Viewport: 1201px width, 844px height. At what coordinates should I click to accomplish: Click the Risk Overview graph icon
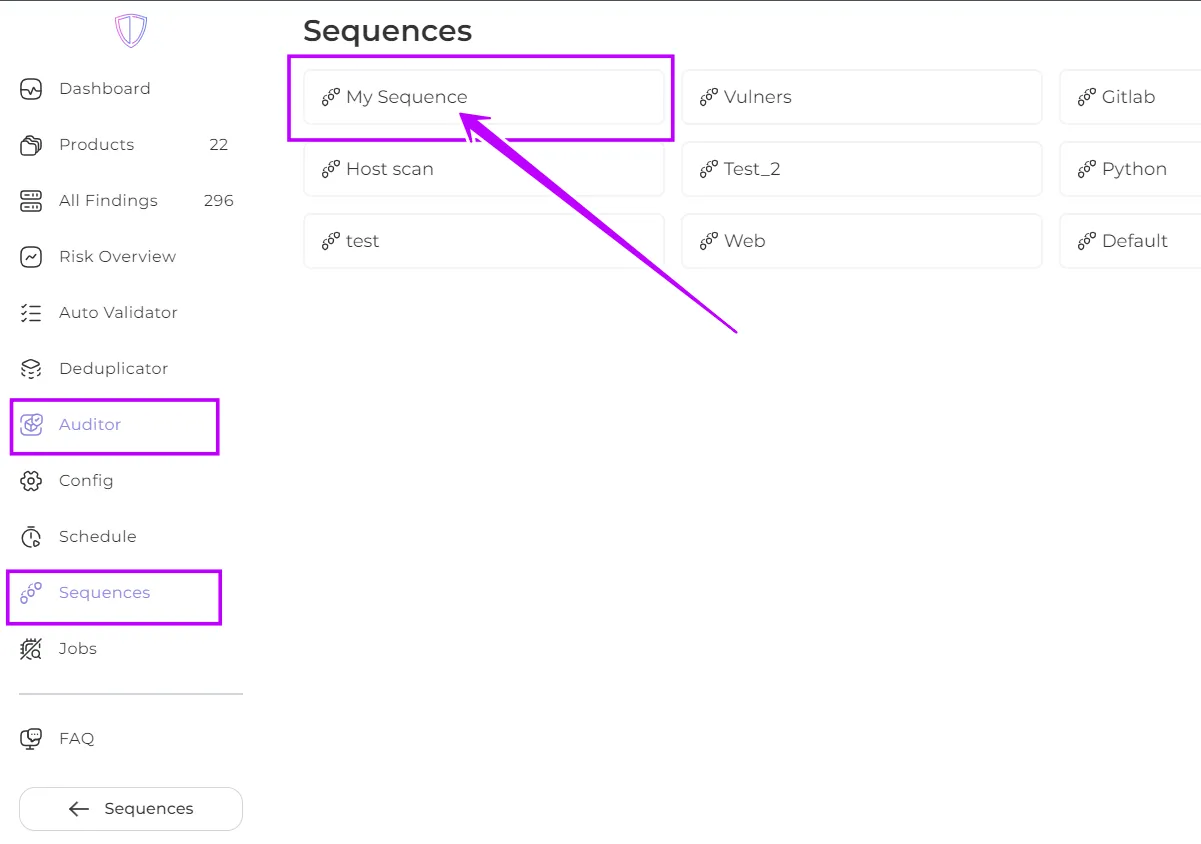coord(31,257)
